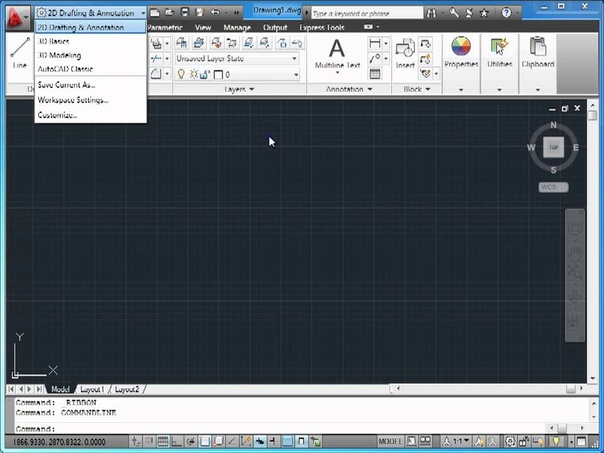
Task: Open the View ribbon tab
Action: (203, 27)
